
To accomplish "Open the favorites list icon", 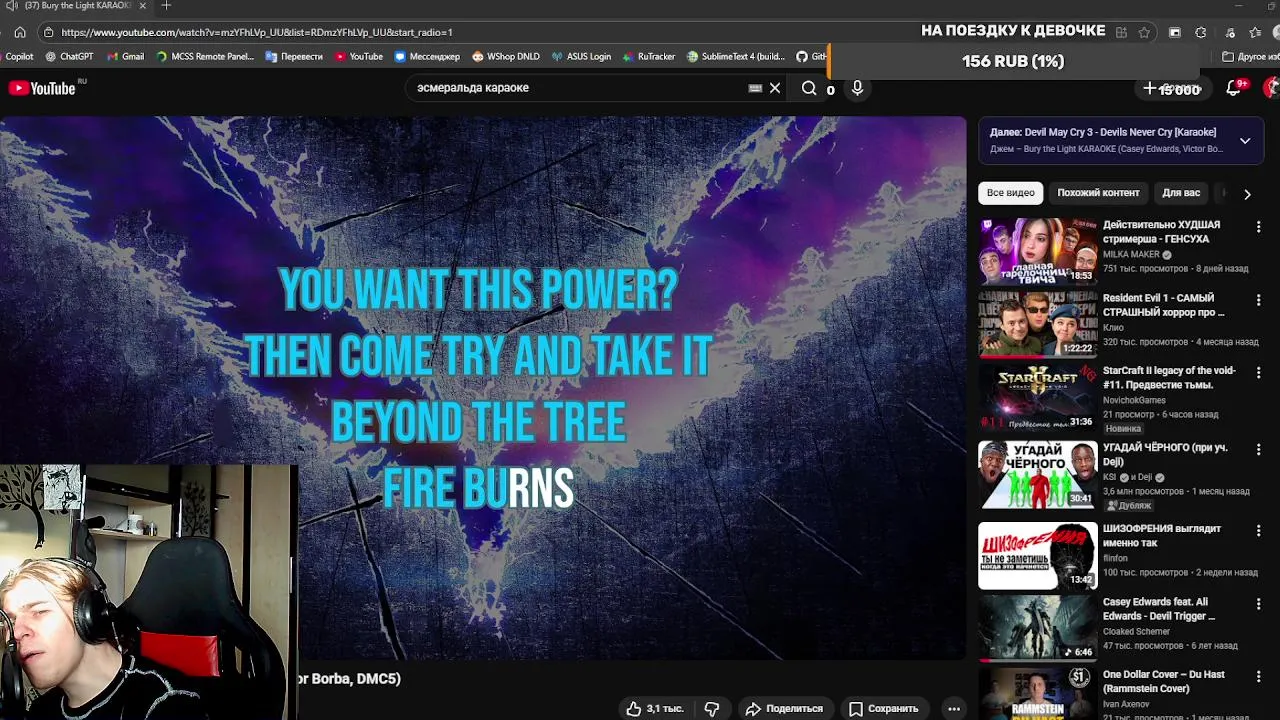I will coord(1255,32).
